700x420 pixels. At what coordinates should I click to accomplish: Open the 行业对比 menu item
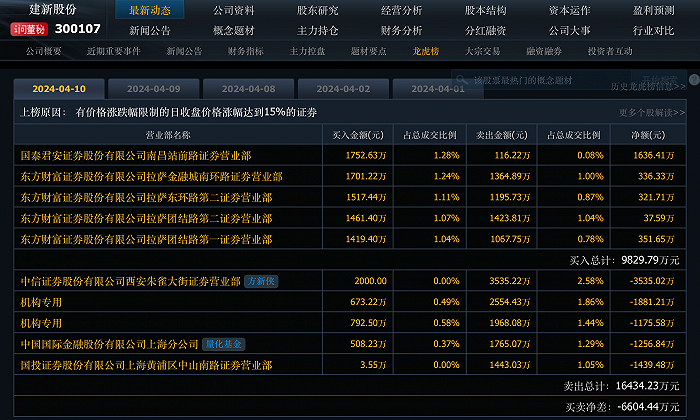pyautogui.click(x=653, y=30)
